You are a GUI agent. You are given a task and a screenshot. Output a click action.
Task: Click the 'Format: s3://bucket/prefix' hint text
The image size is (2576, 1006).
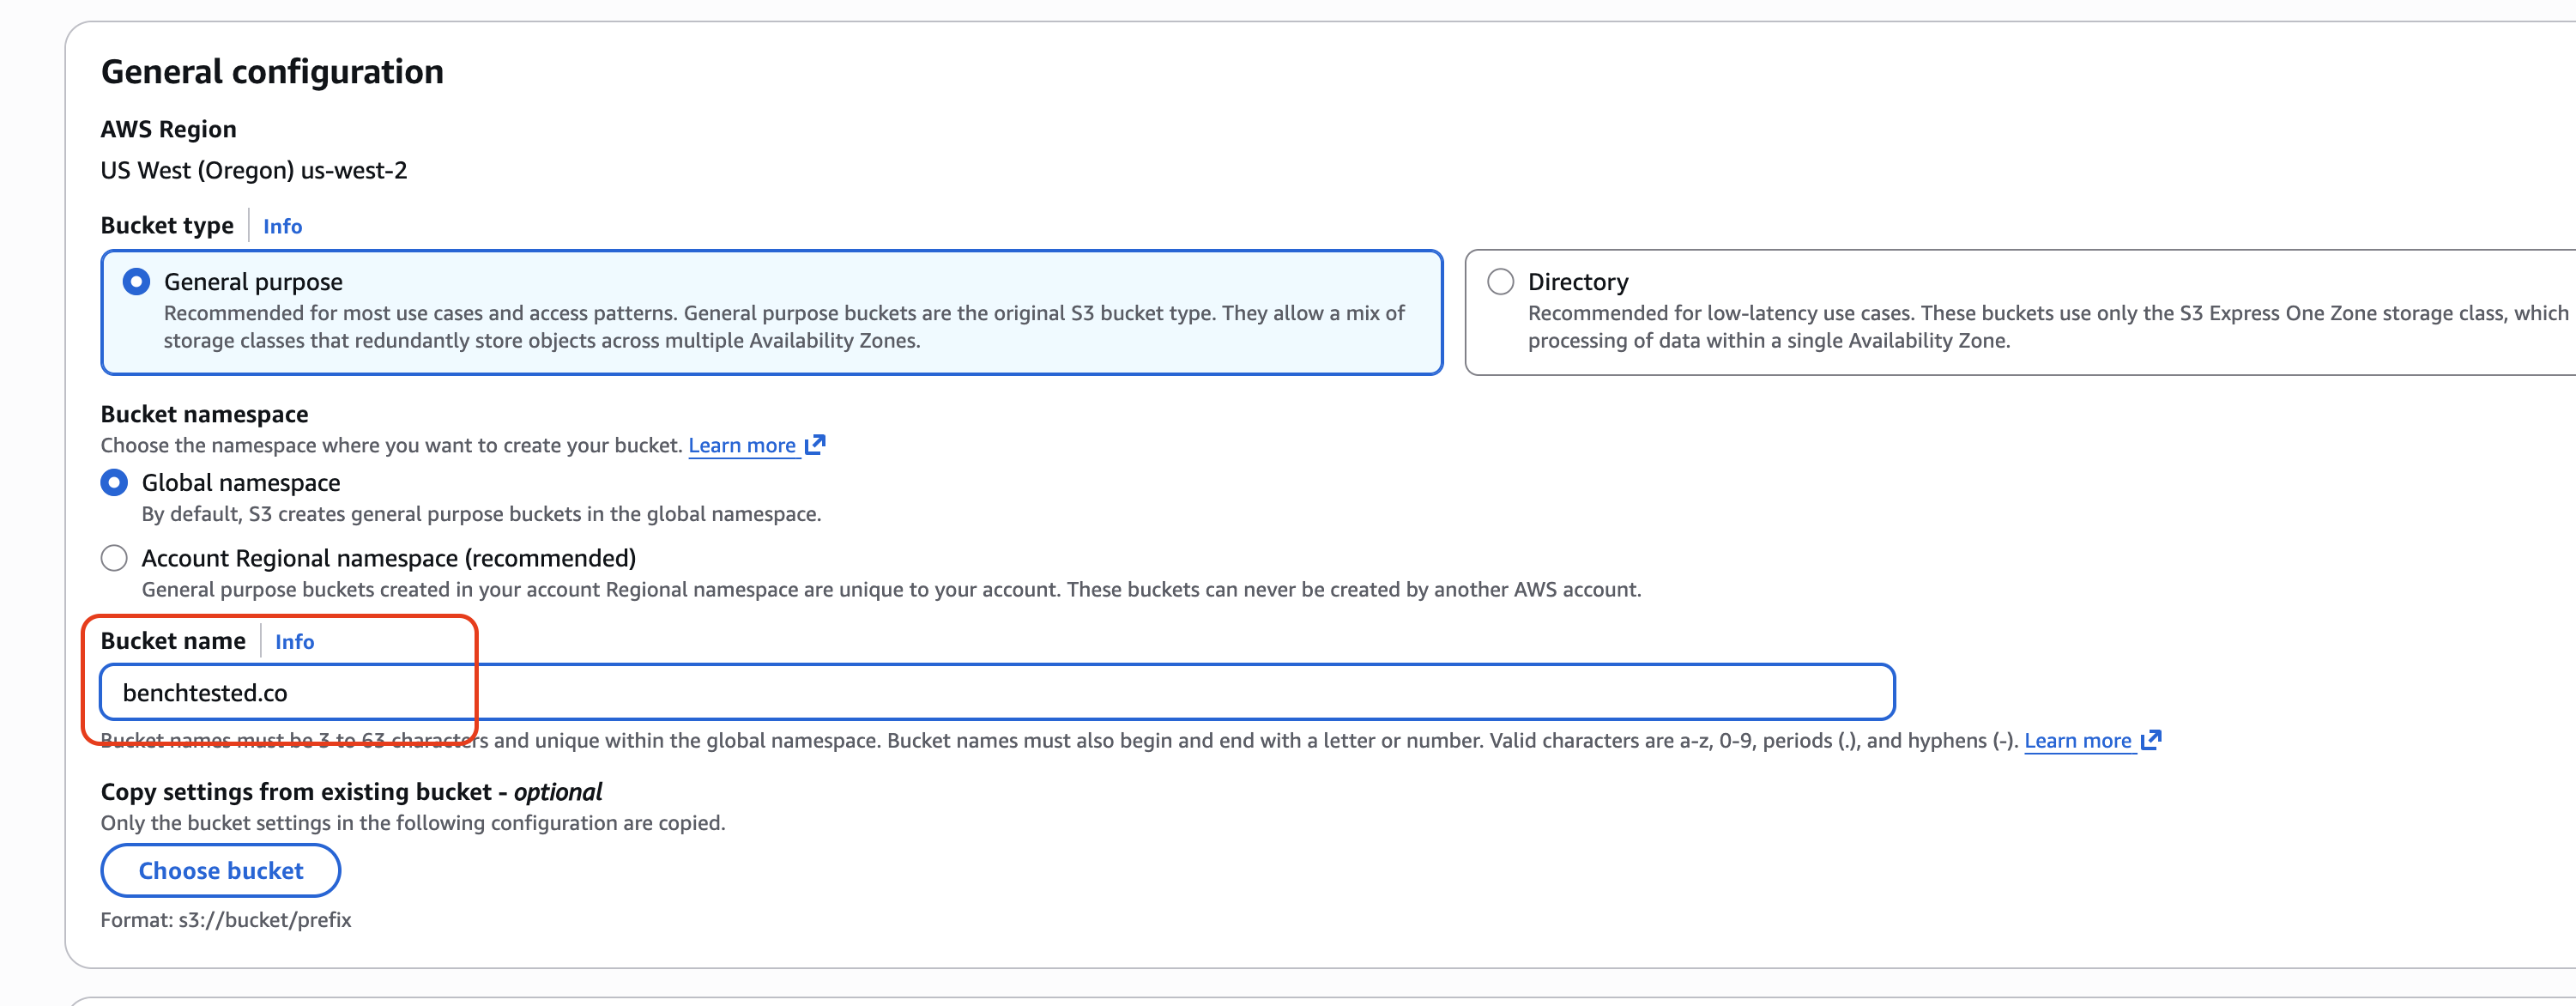(226, 919)
